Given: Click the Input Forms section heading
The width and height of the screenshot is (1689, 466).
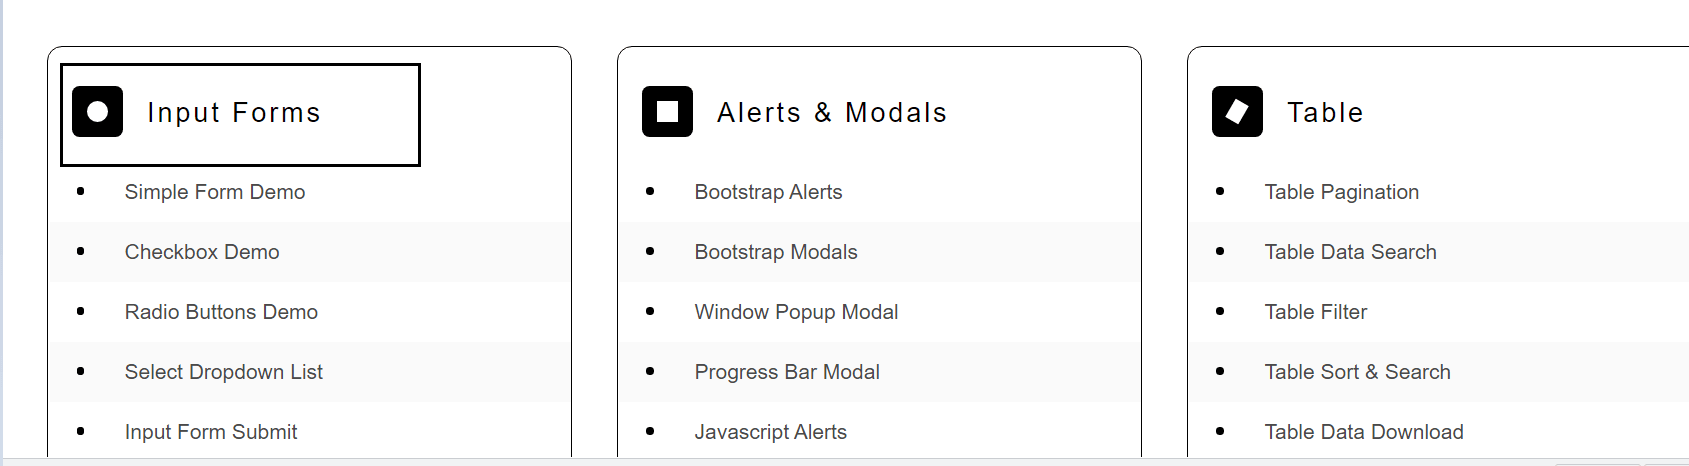Looking at the screenshot, I should pyautogui.click(x=234, y=113).
